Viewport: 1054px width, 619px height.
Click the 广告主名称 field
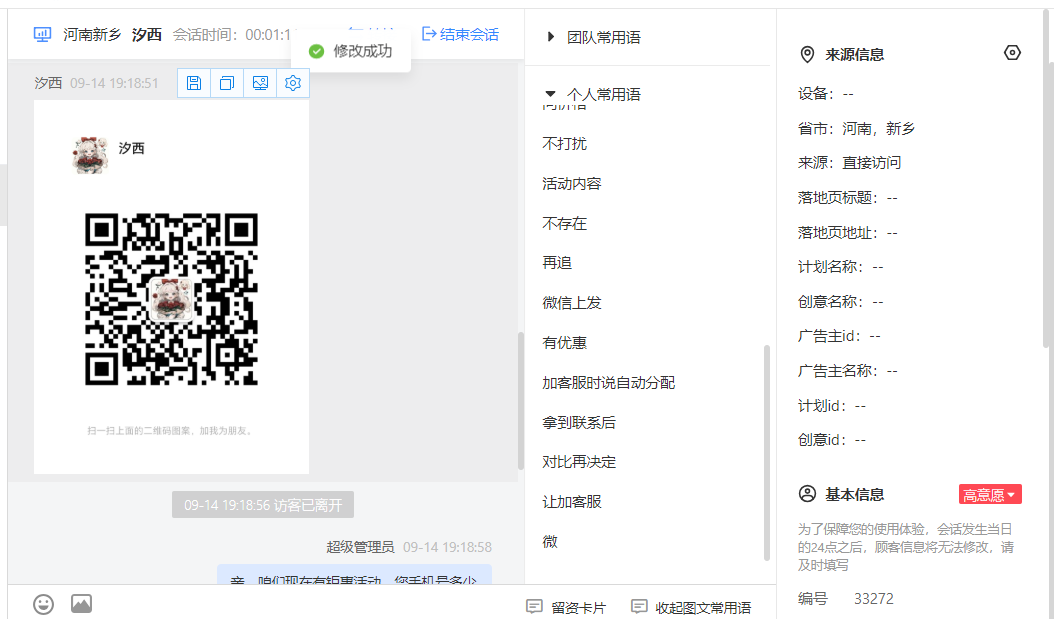[848, 371]
